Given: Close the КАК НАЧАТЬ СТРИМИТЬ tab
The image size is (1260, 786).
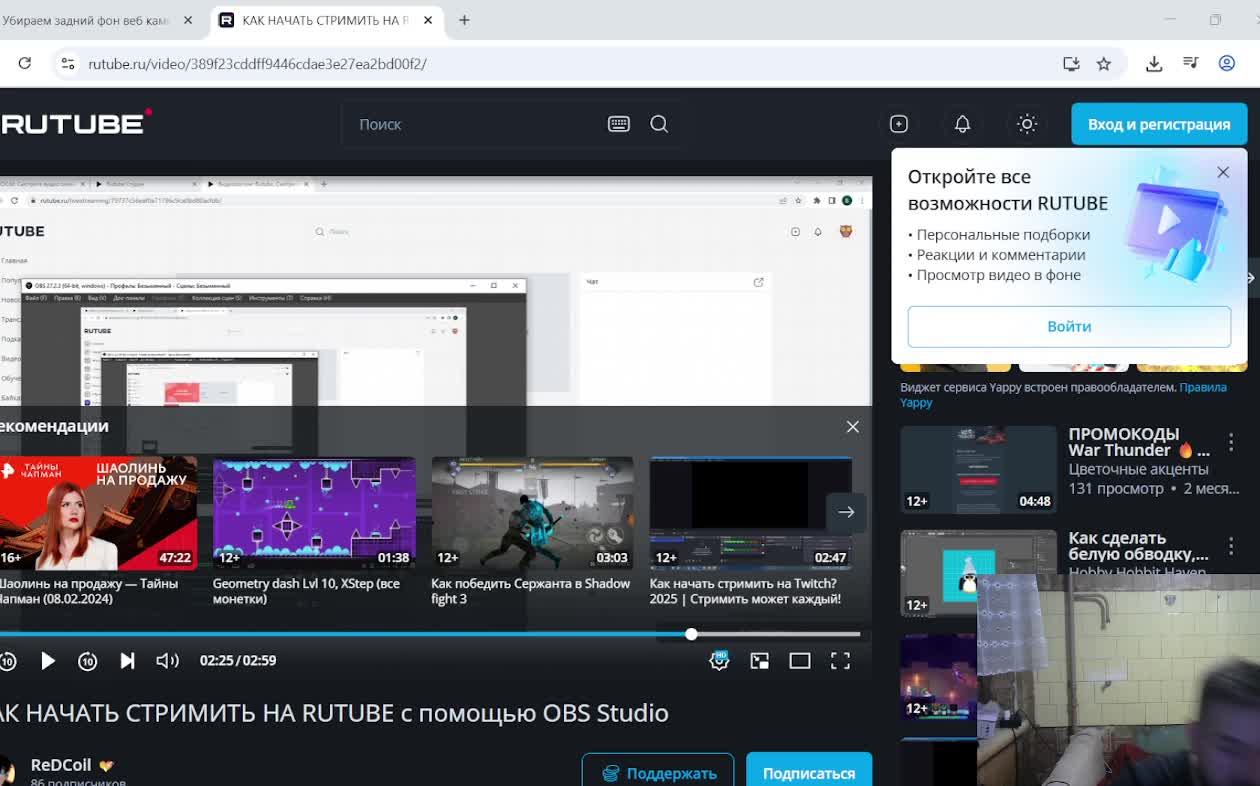Looking at the screenshot, I should point(428,20).
